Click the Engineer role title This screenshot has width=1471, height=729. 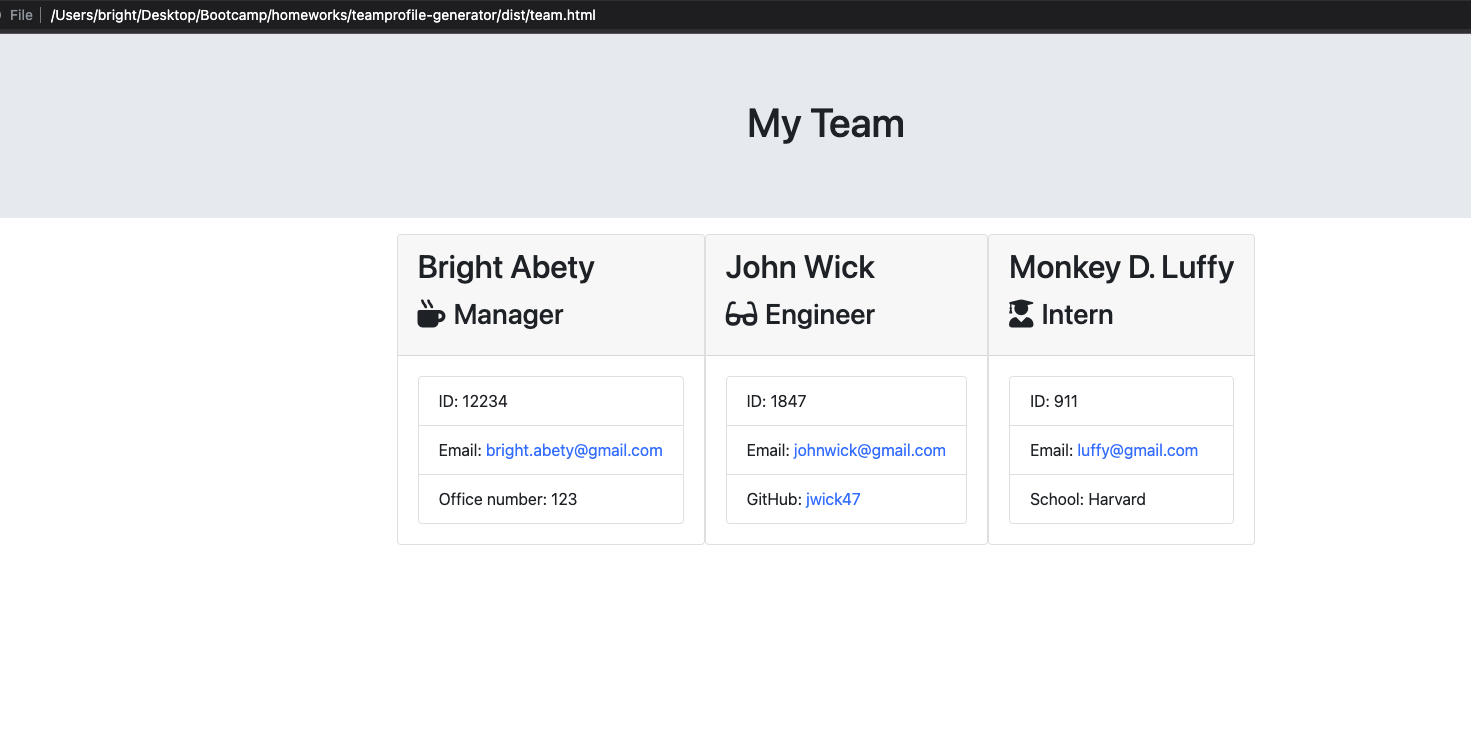(x=820, y=314)
